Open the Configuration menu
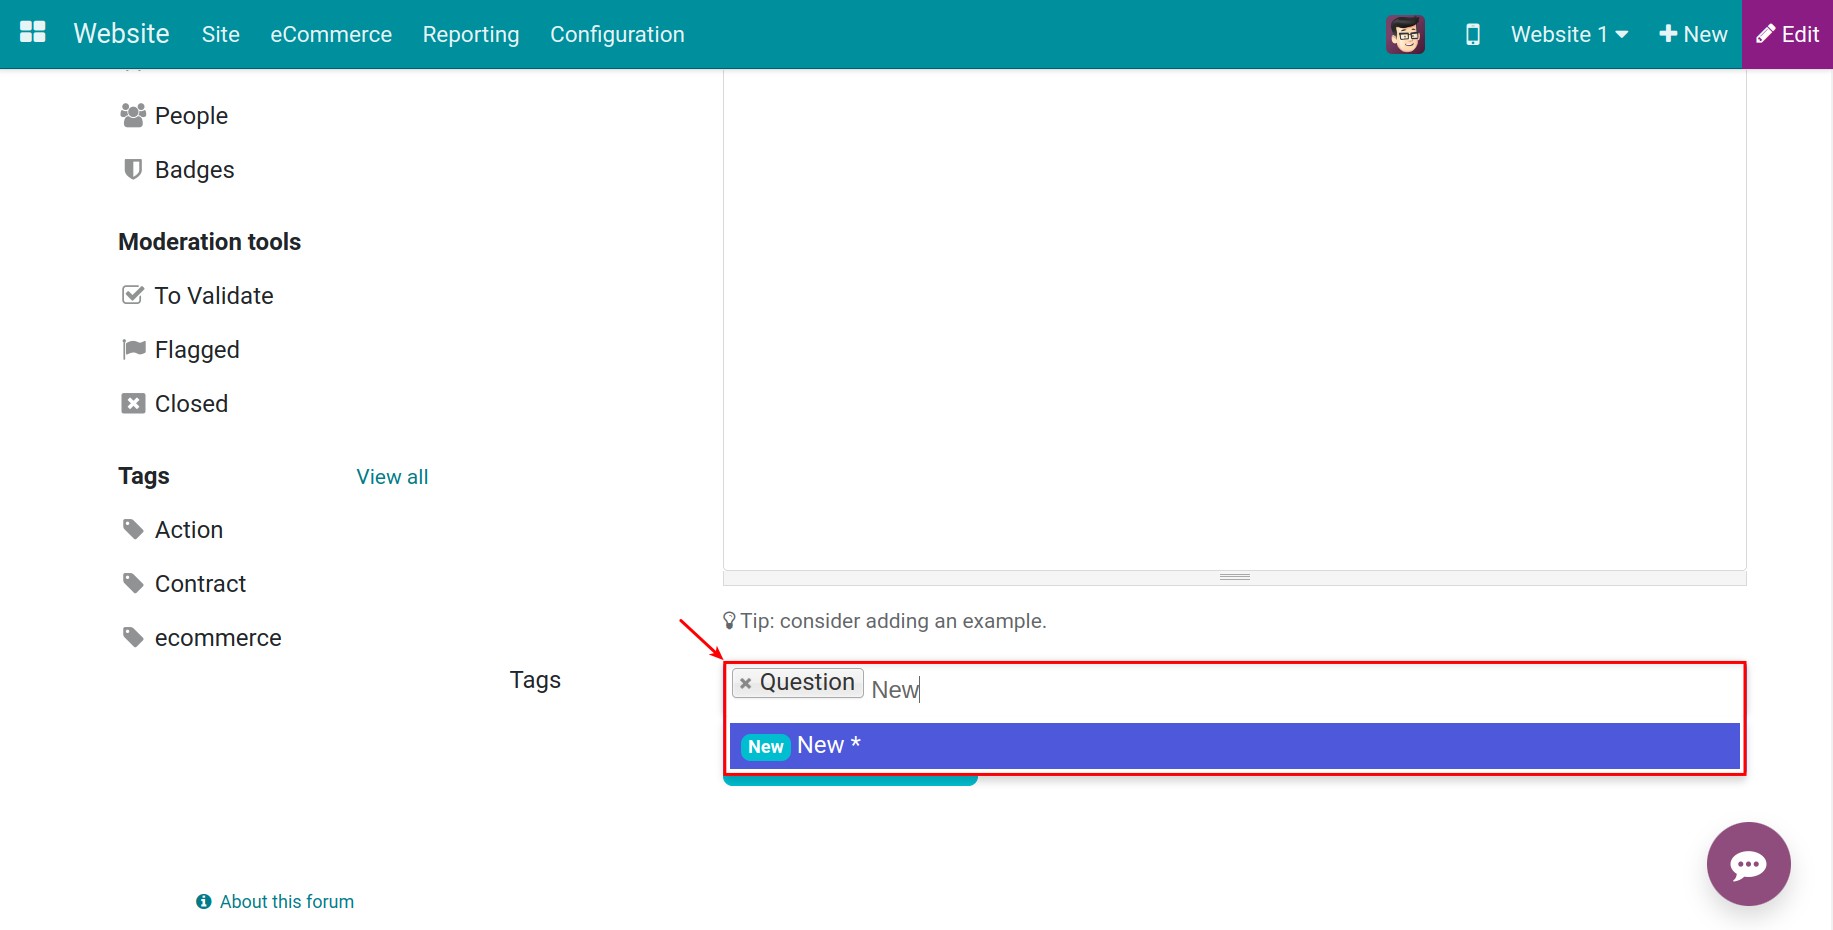Image resolution: width=1833 pixels, height=930 pixels. click(x=616, y=33)
